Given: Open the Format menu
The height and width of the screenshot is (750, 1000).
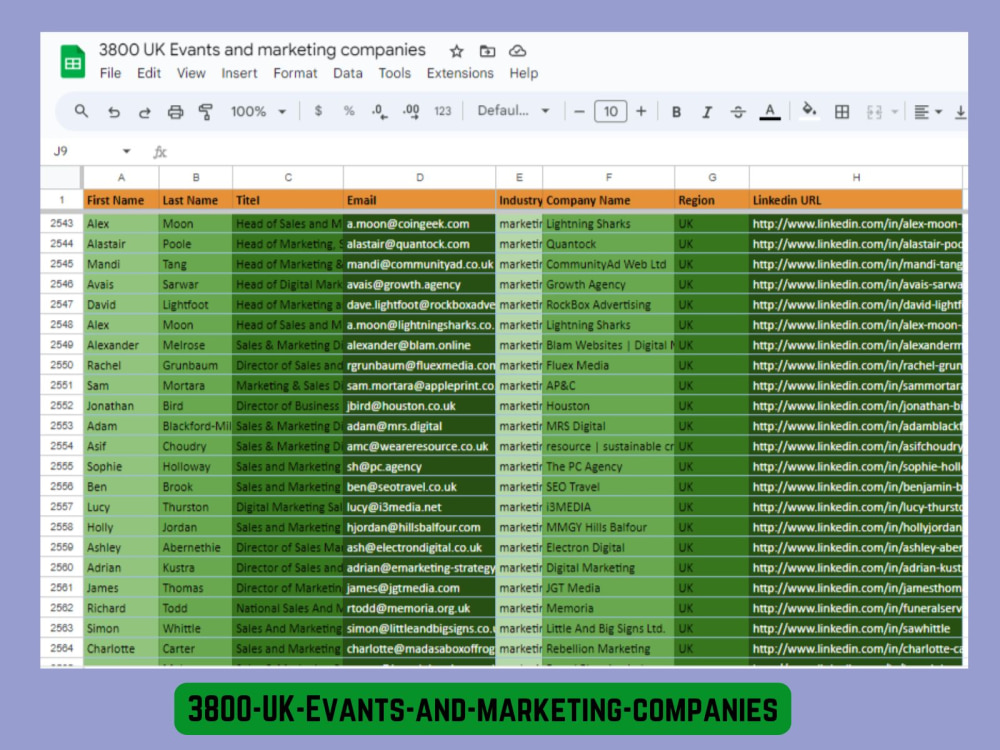Looking at the screenshot, I should tap(295, 73).
